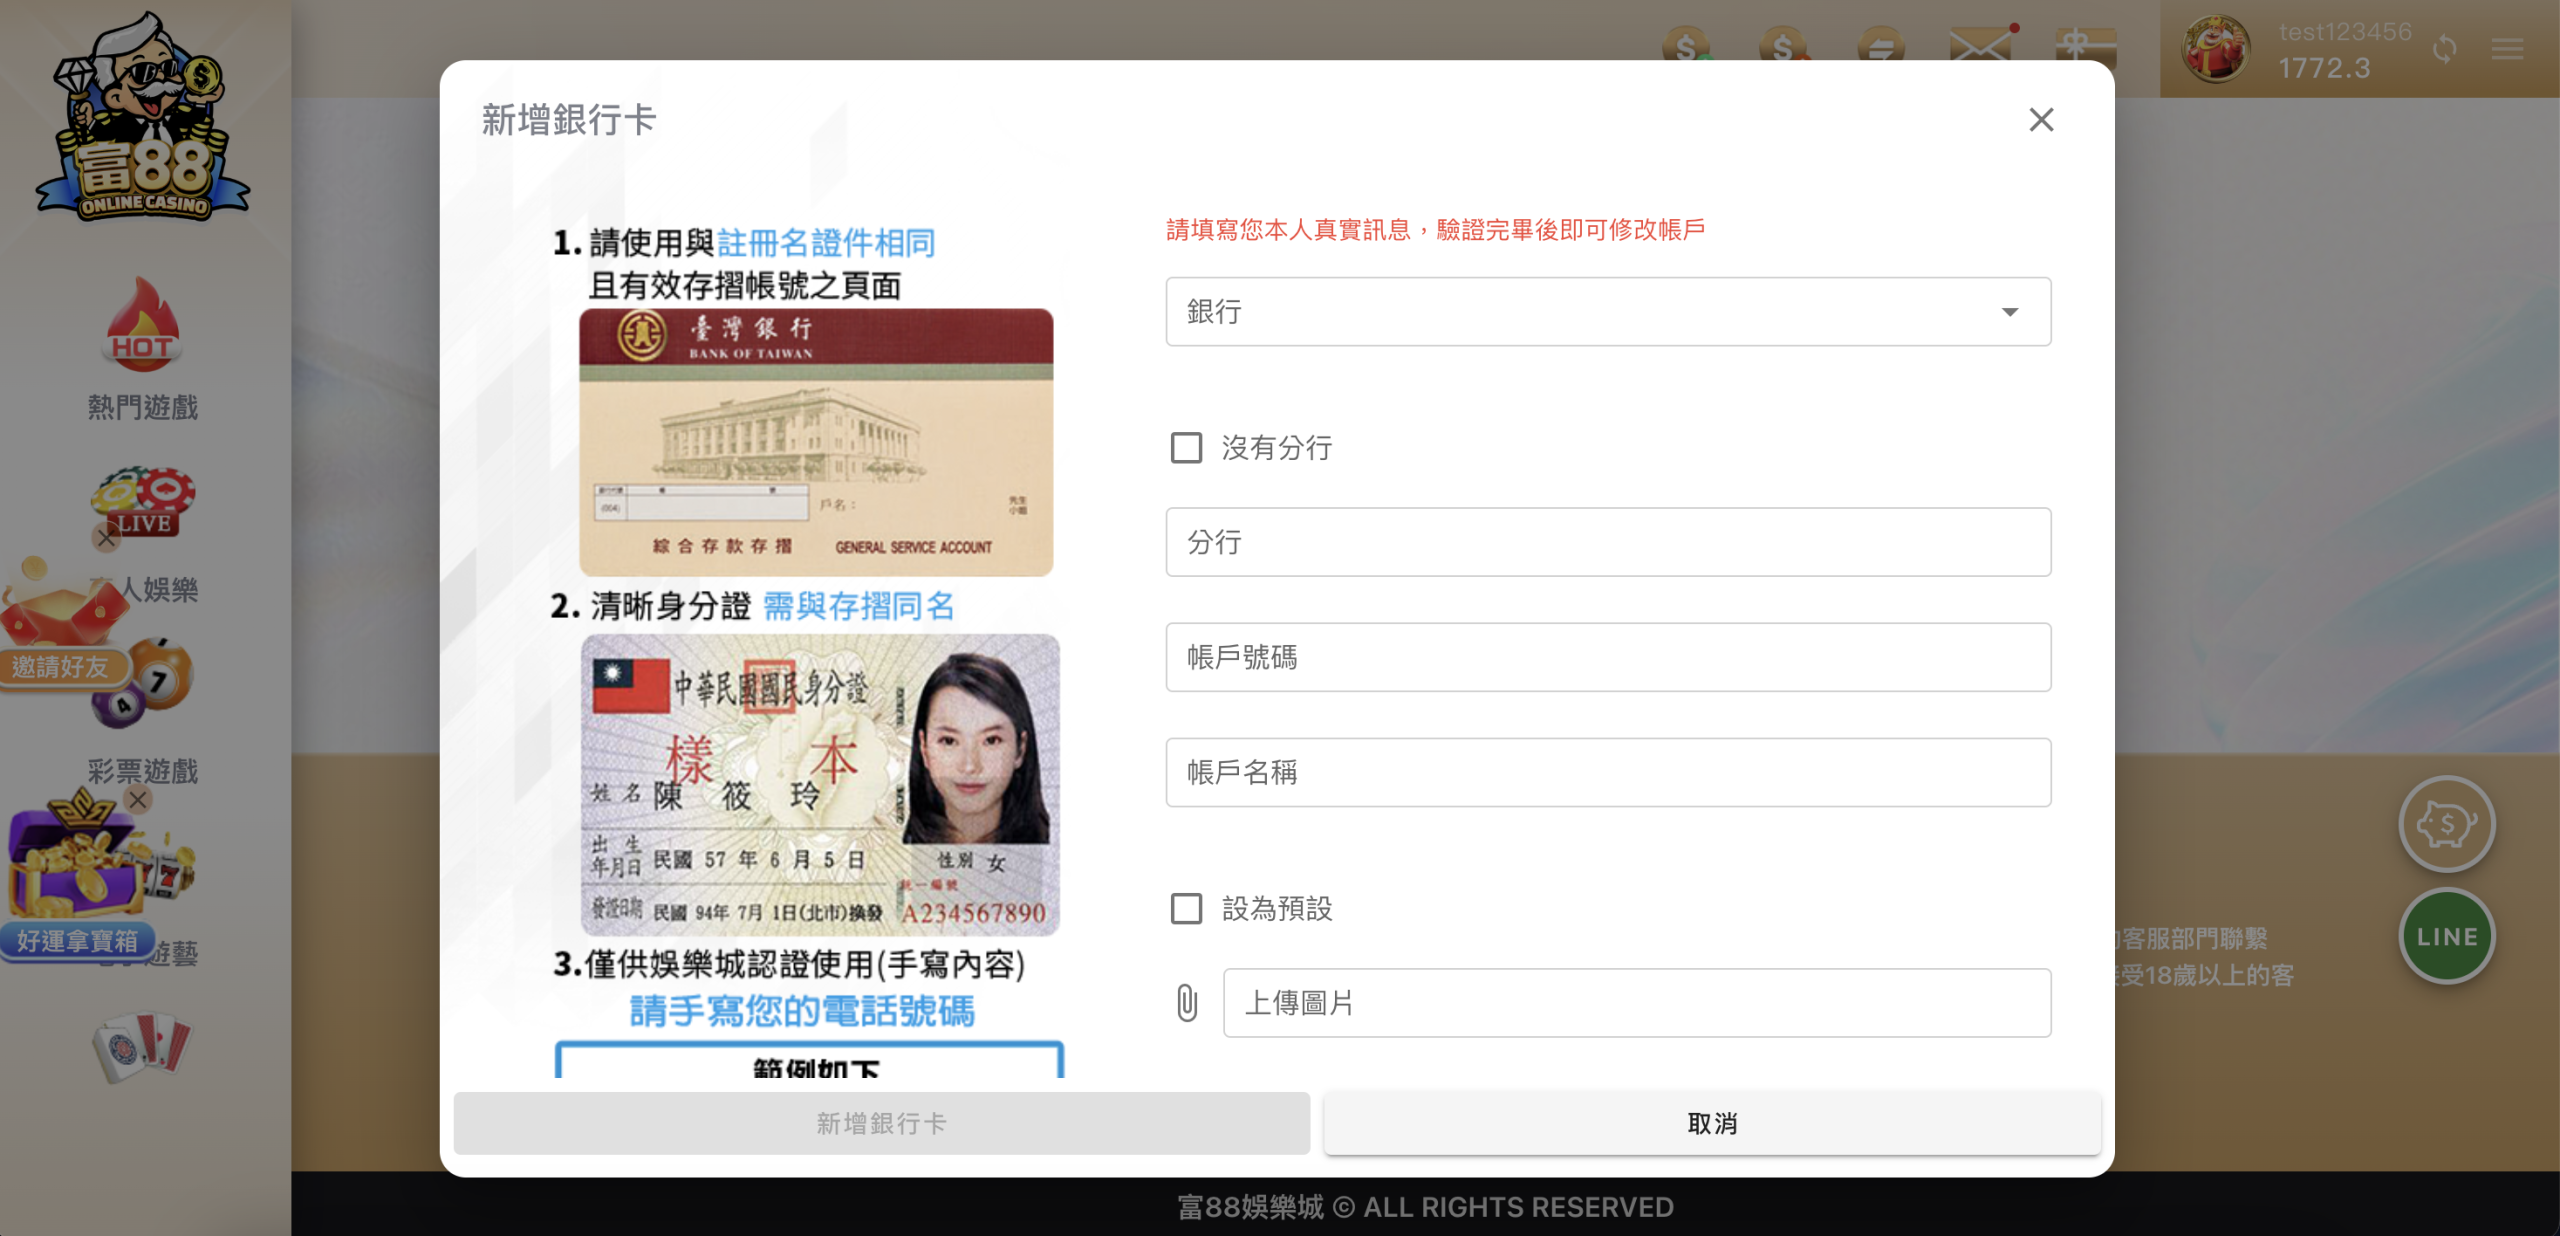This screenshot has width=2560, height=1236.
Task: Open 熱門遊戲 hot games in the sidebar
Action: [143, 350]
